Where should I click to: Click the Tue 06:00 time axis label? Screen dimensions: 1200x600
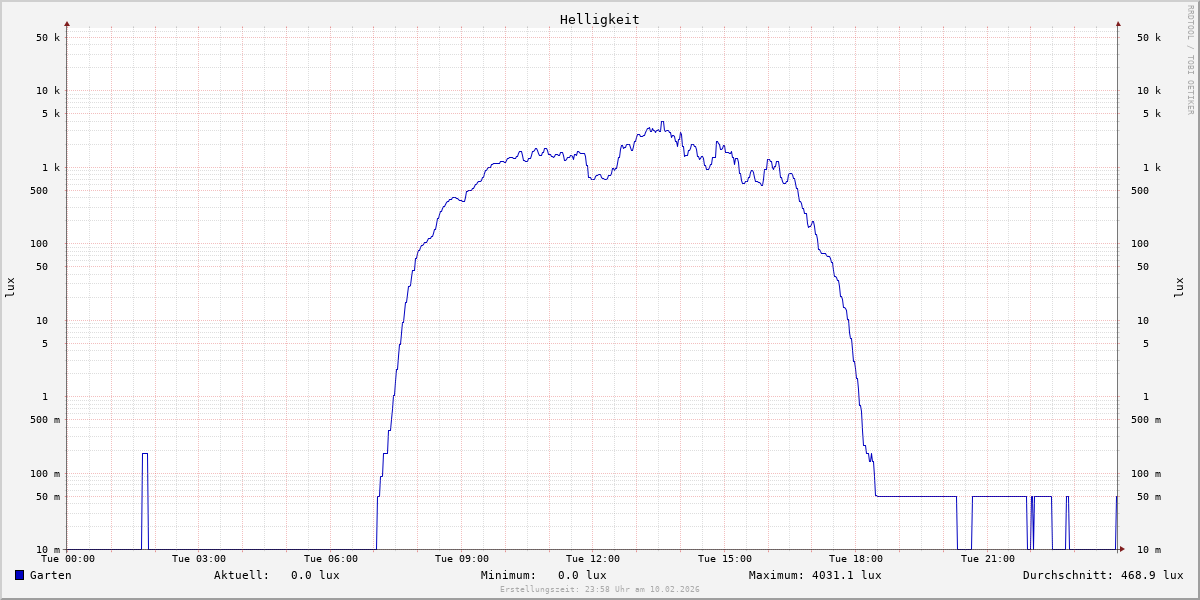coord(331,559)
